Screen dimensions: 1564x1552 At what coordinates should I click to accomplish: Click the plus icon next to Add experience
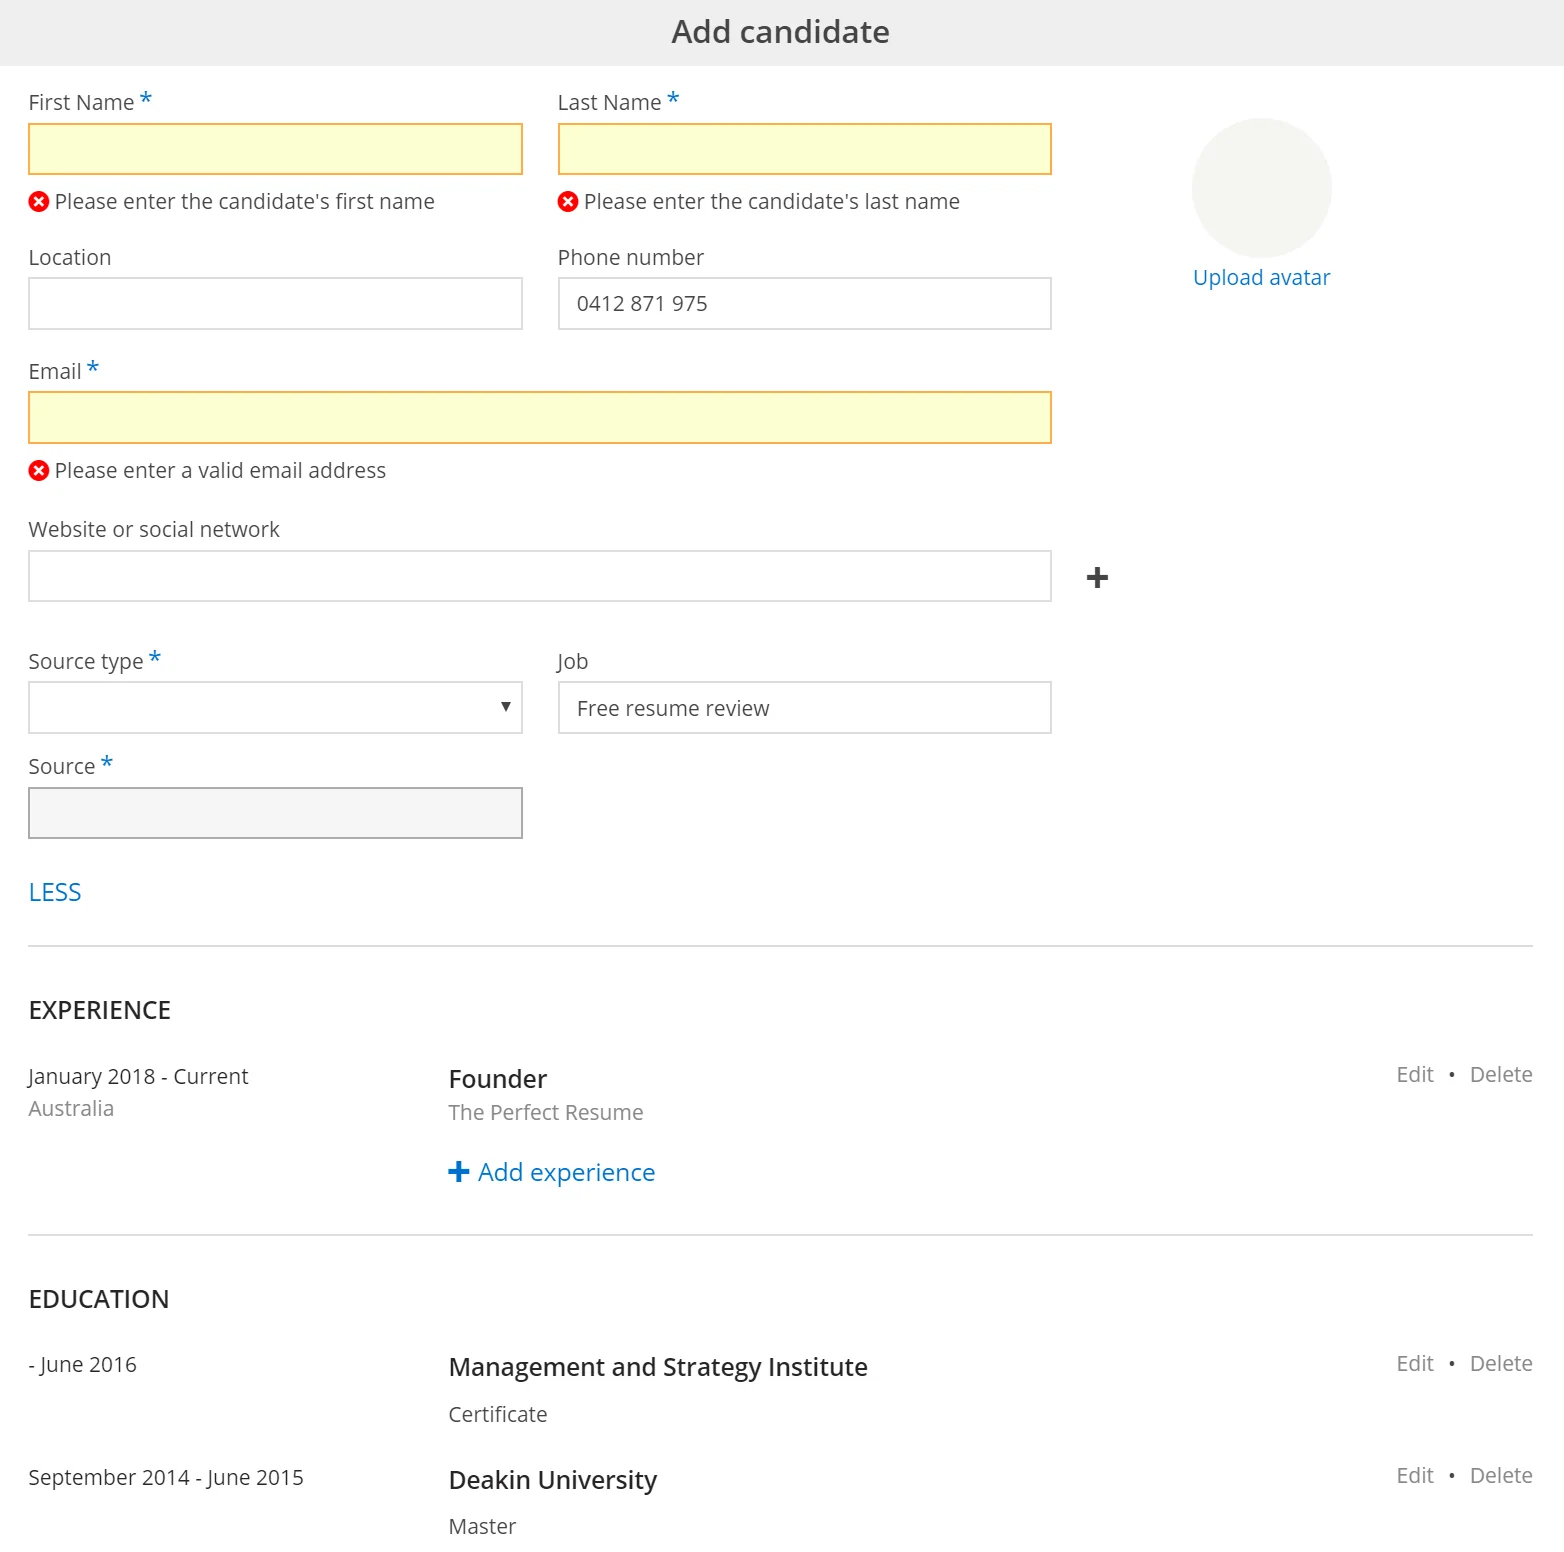(457, 1171)
